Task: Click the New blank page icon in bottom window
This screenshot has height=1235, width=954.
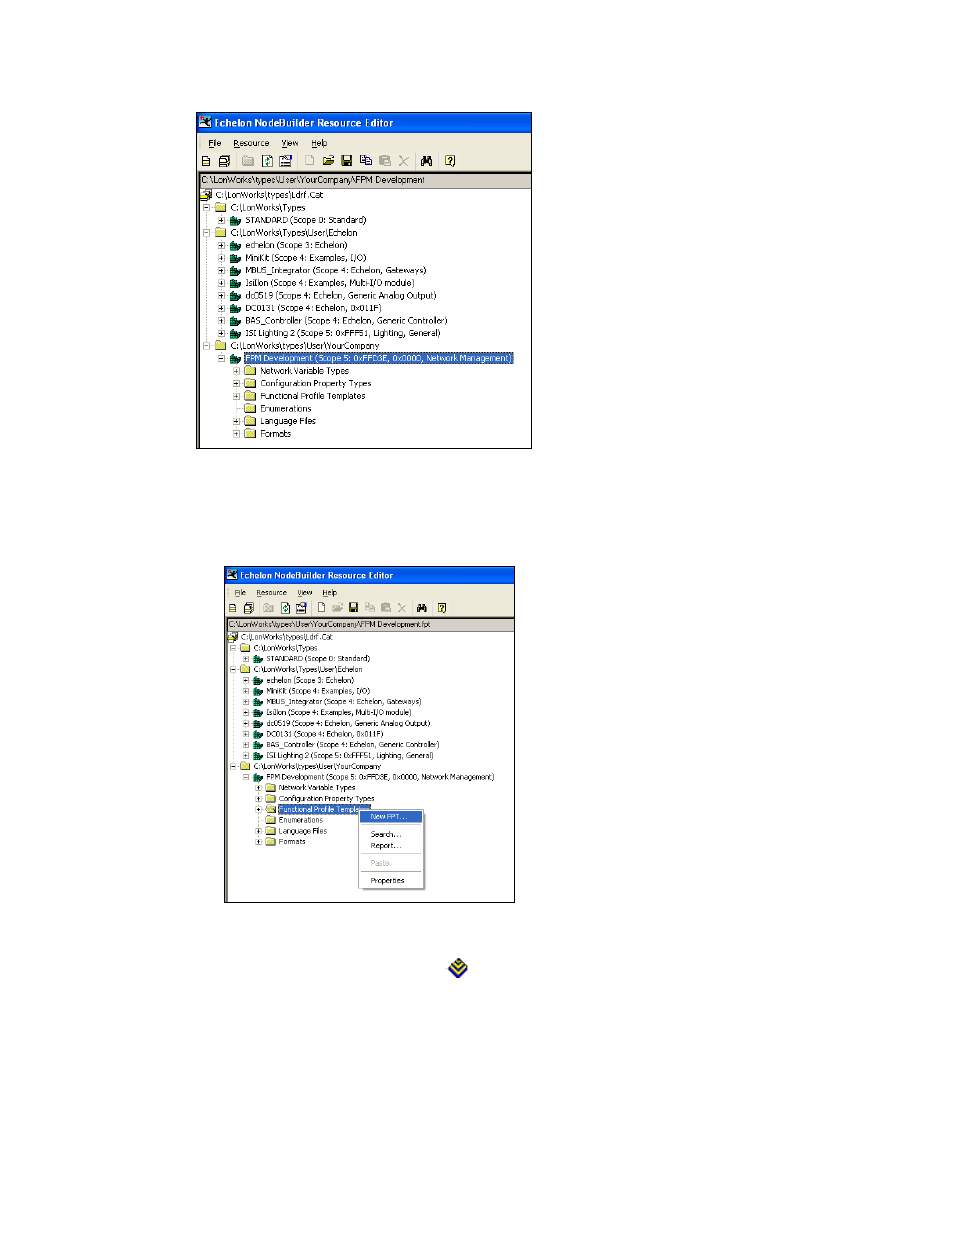Action: pos(321,607)
